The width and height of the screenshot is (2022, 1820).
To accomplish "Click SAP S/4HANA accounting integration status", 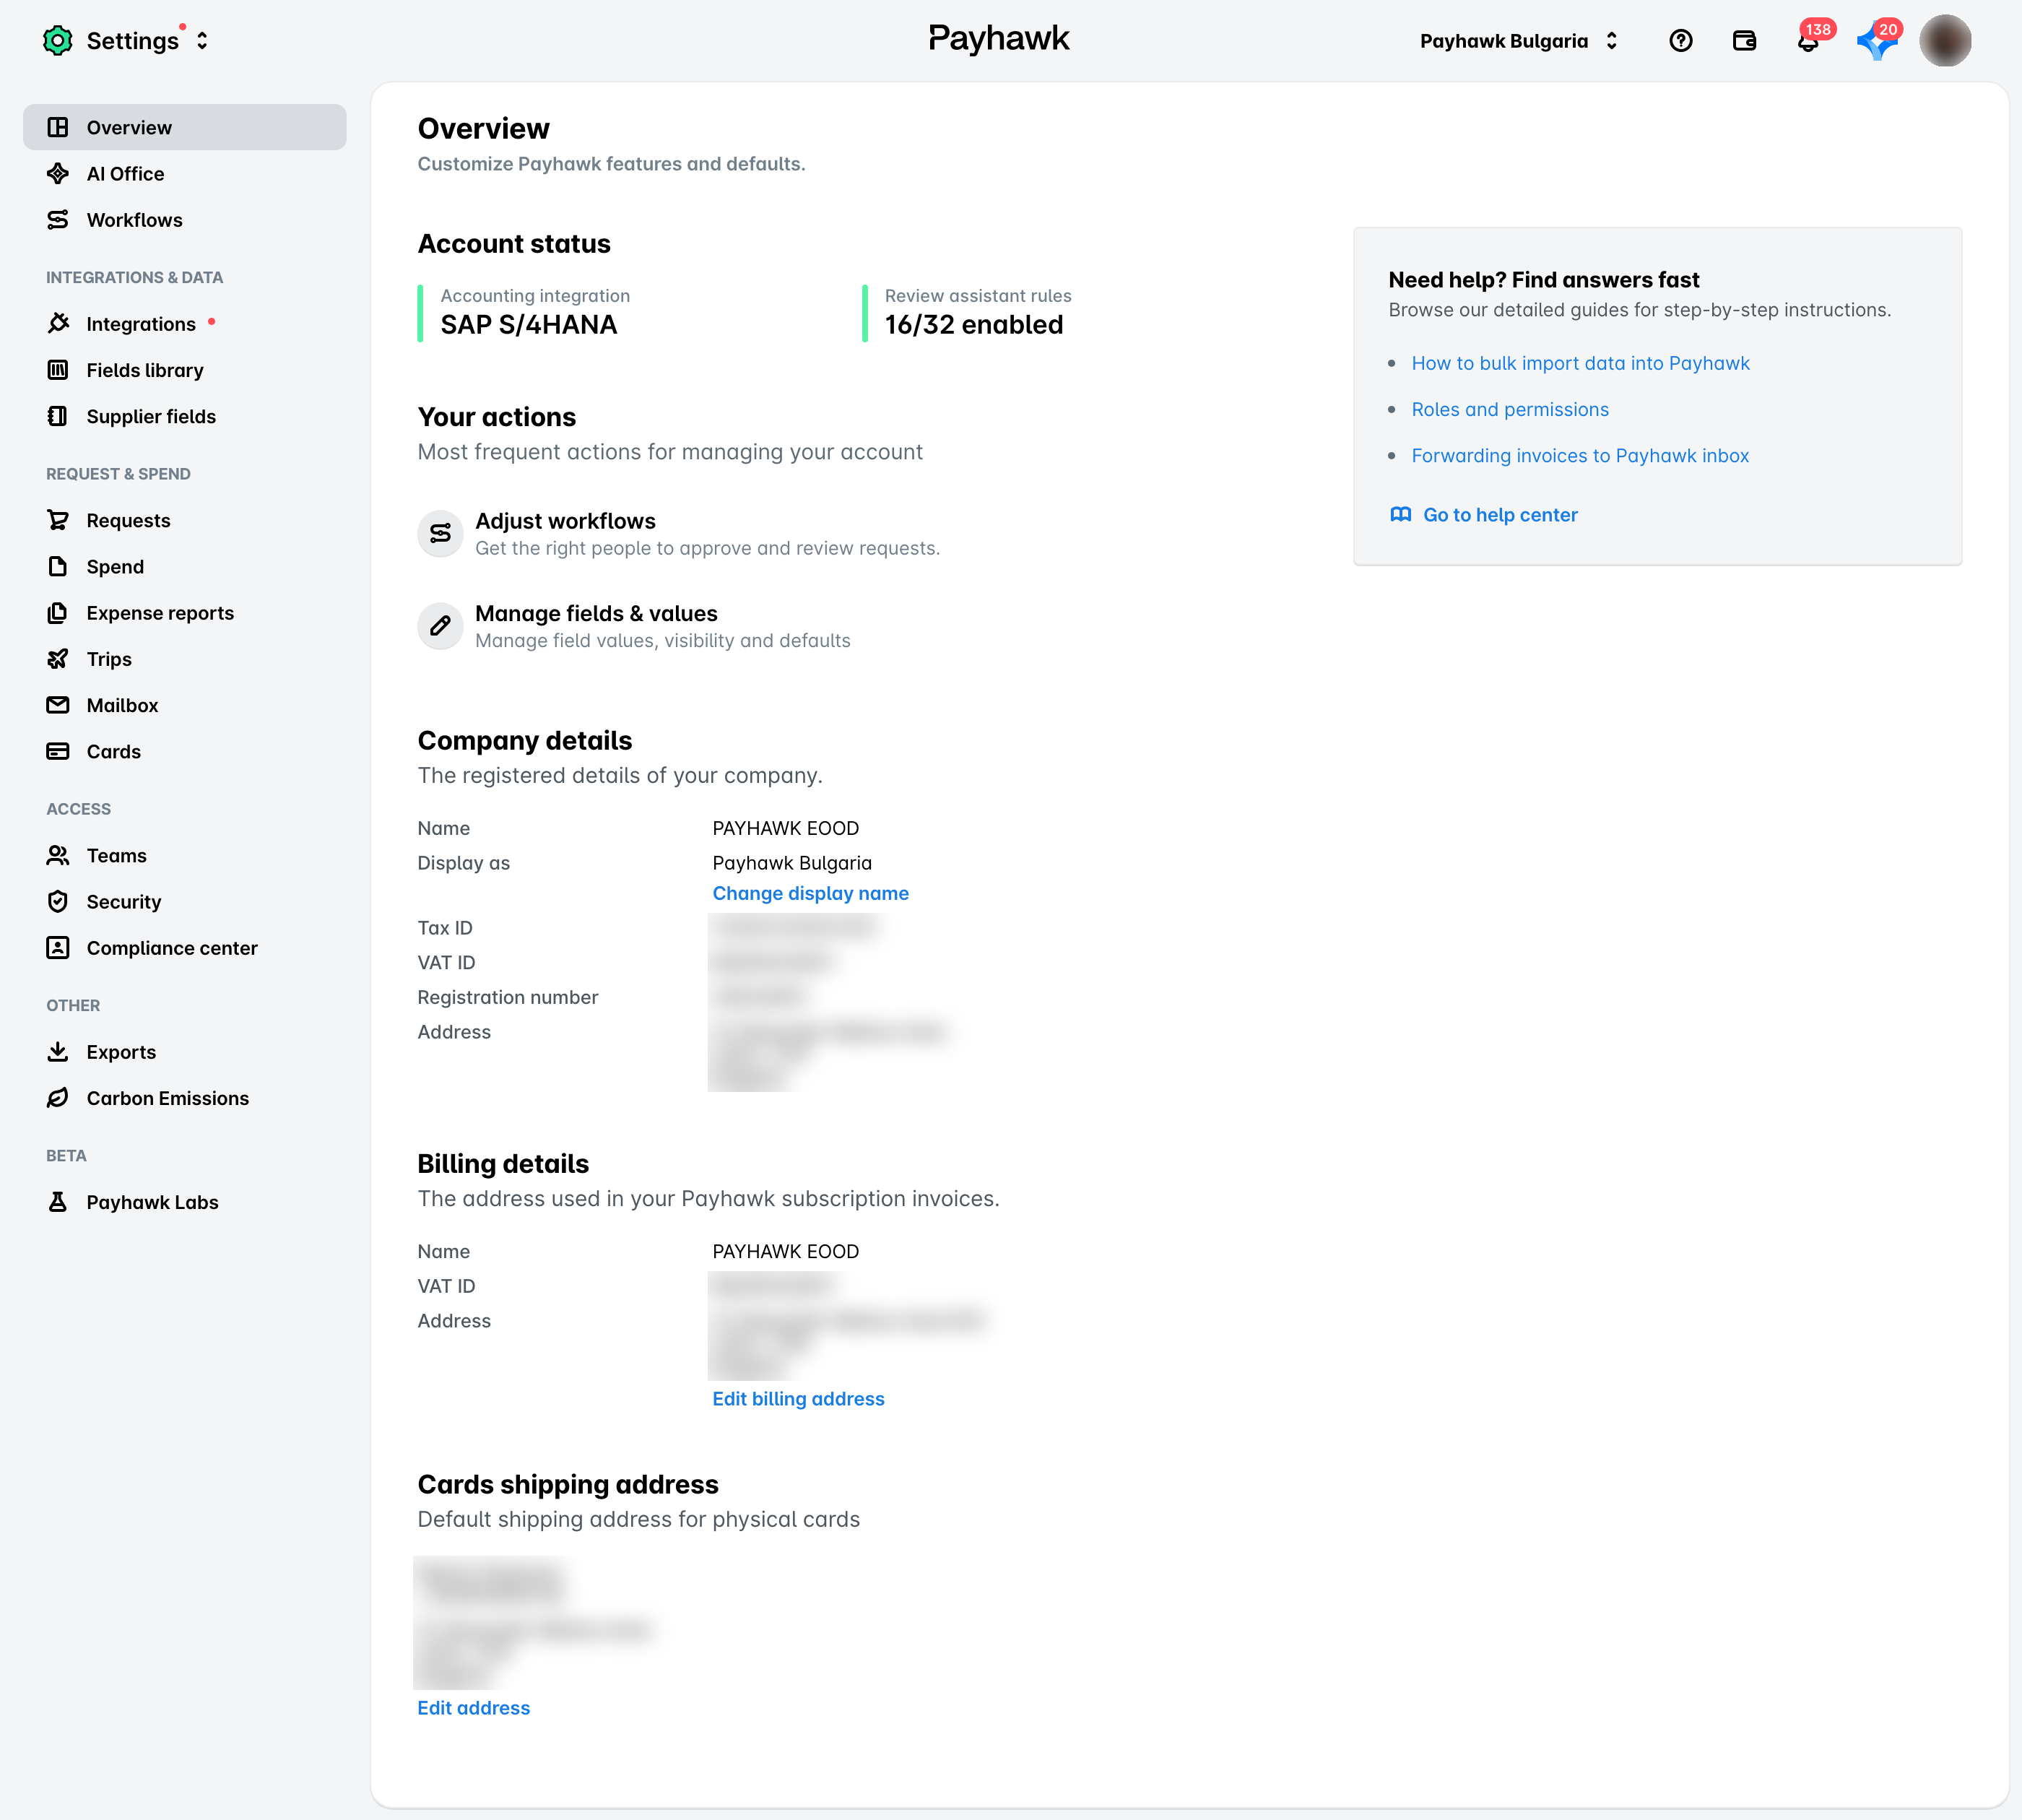I will click(529, 324).
